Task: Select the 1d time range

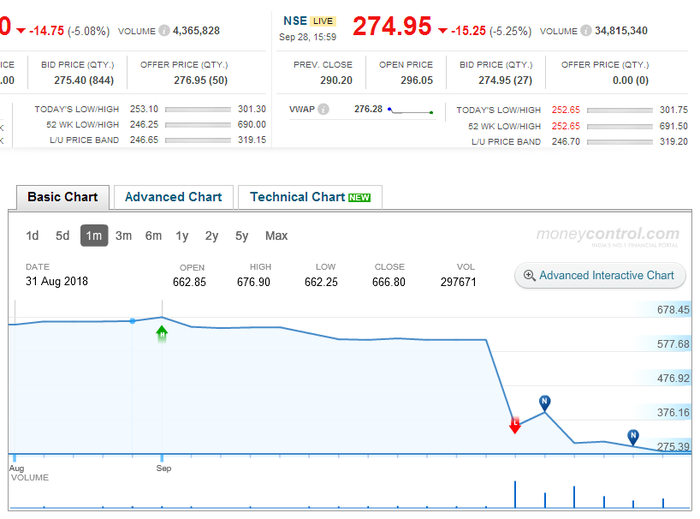Action: (x=32, y=236)
